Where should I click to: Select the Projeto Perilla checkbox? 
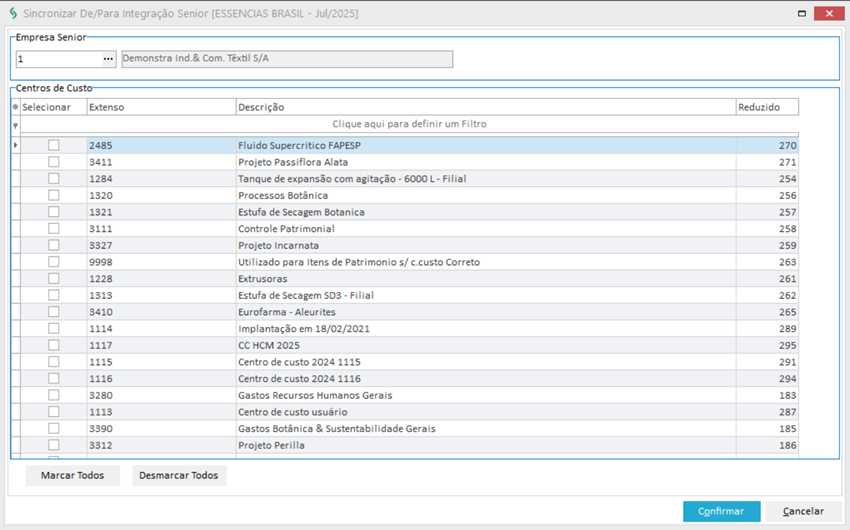(x=54, y=445)
